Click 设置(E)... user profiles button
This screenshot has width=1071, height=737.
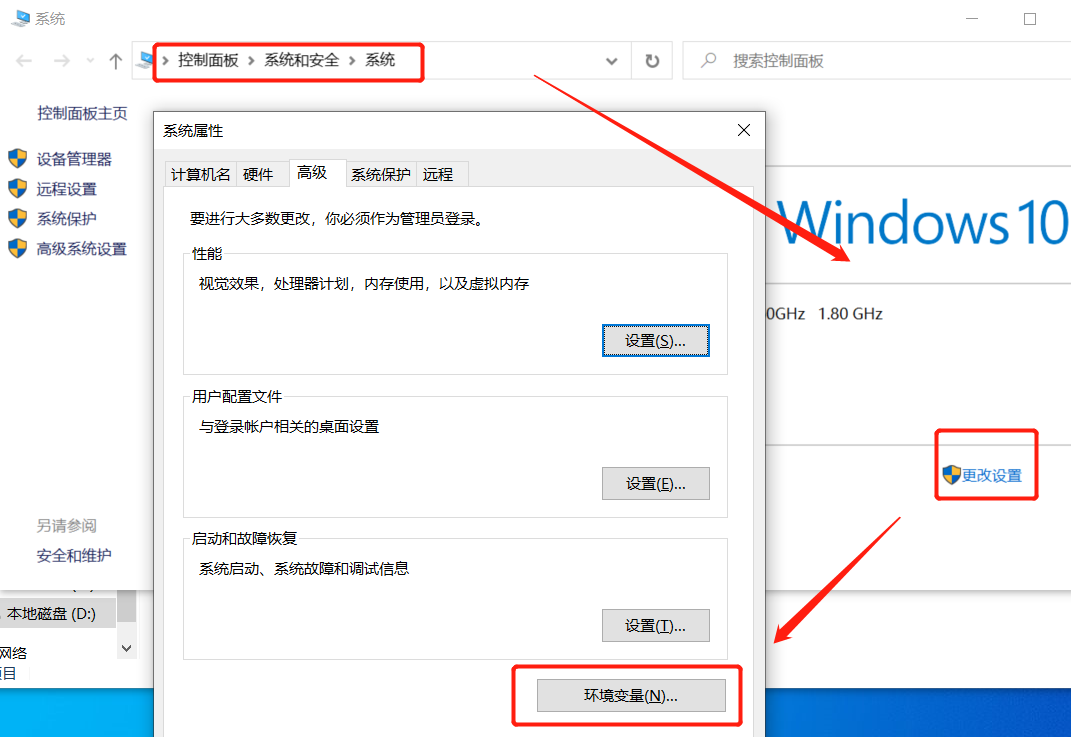656,484
